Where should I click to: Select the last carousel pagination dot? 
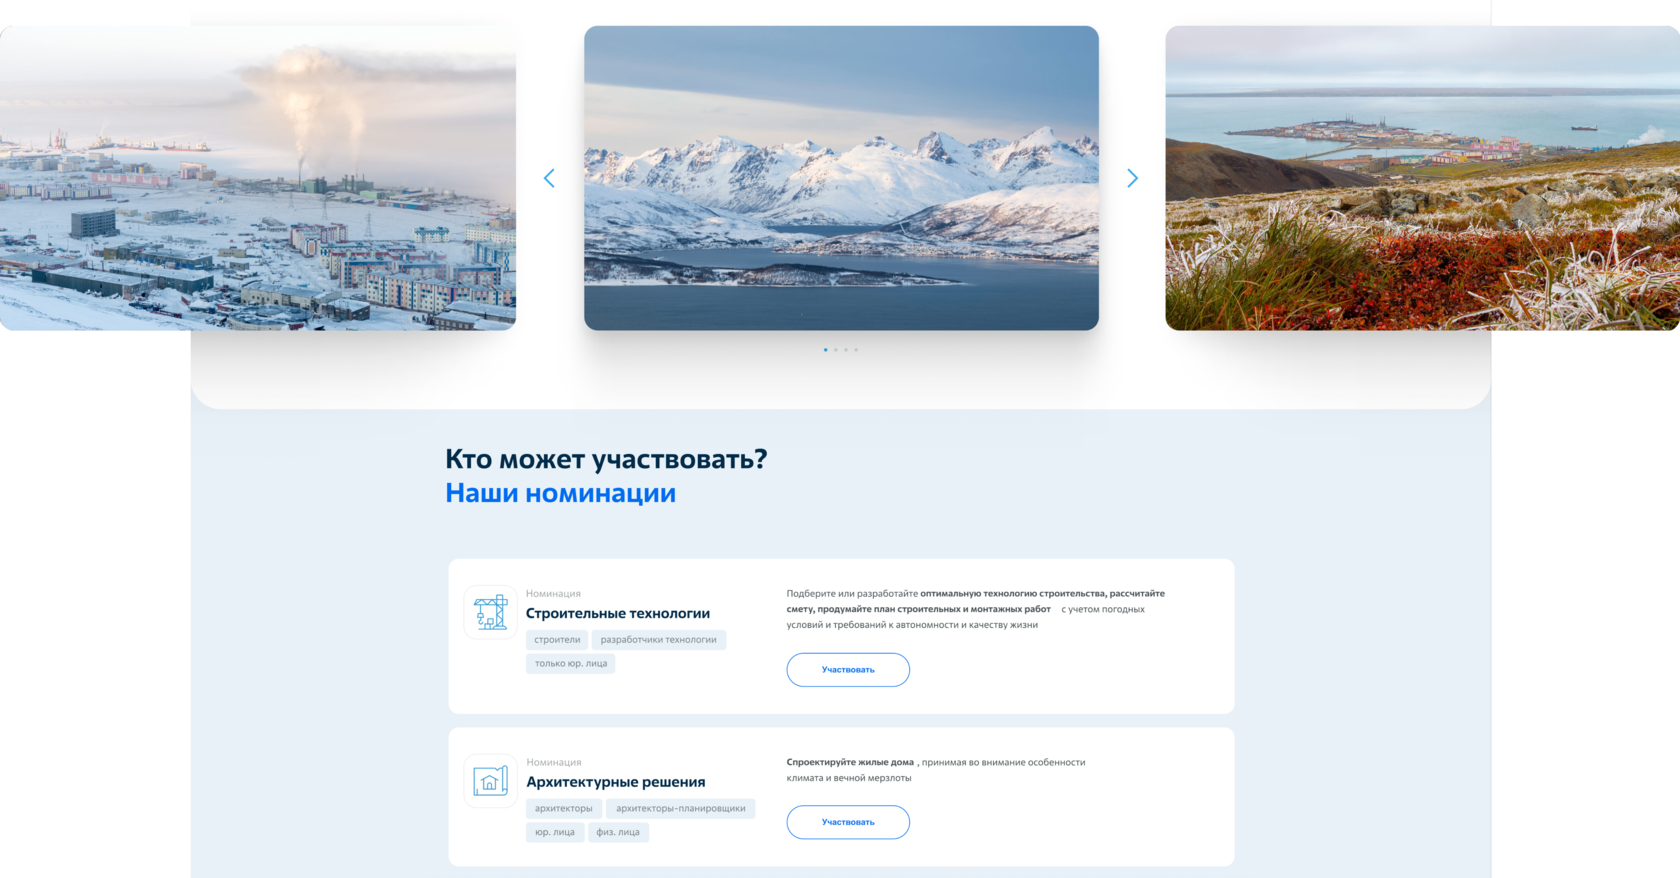coord(856,350)
